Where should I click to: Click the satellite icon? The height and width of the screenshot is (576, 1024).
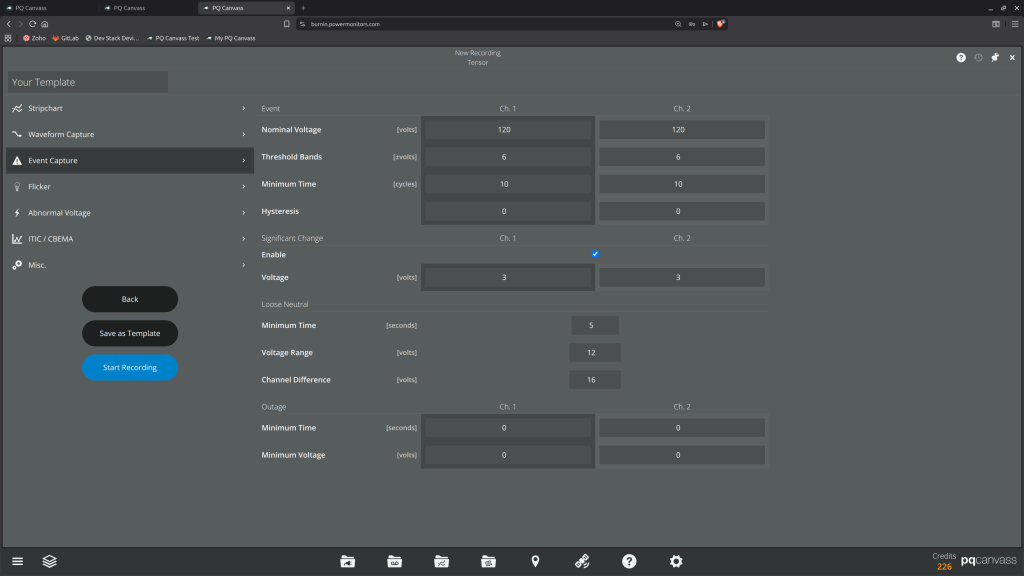tap(582, 561)
